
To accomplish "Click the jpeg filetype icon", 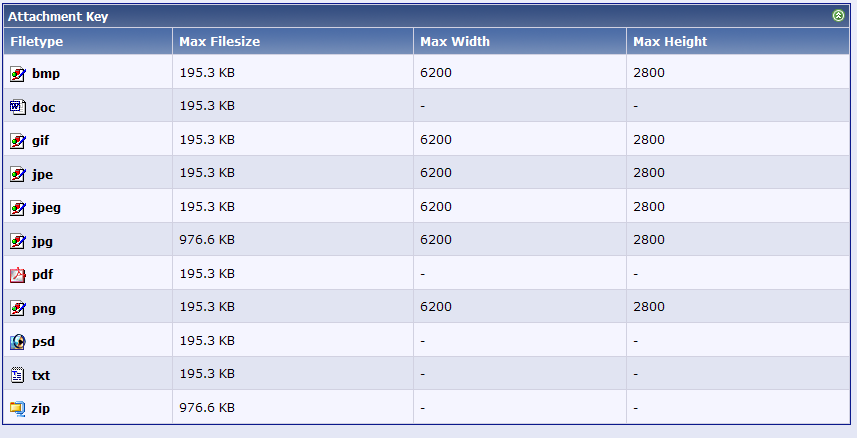I will [x=17, y=208].
